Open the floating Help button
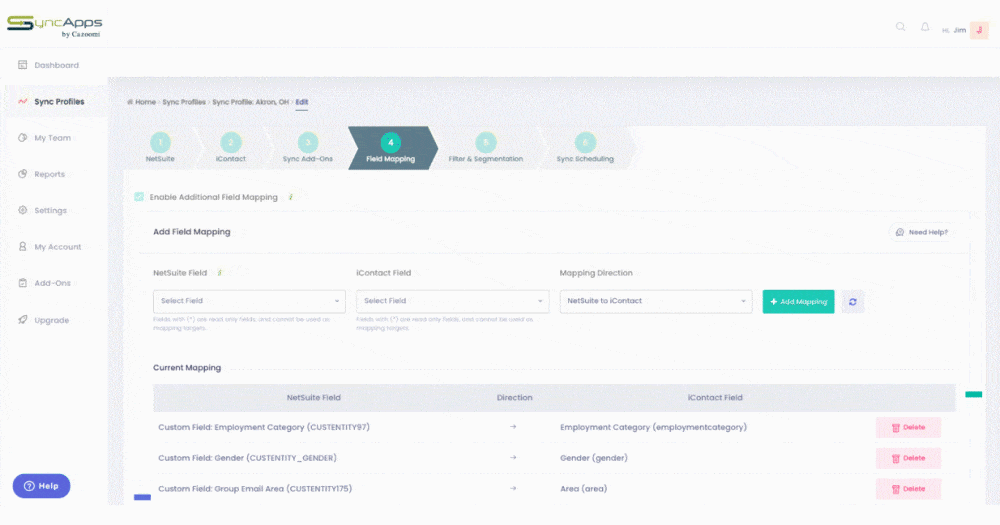The image size is (1000, 525). click(x=41, y=486)
